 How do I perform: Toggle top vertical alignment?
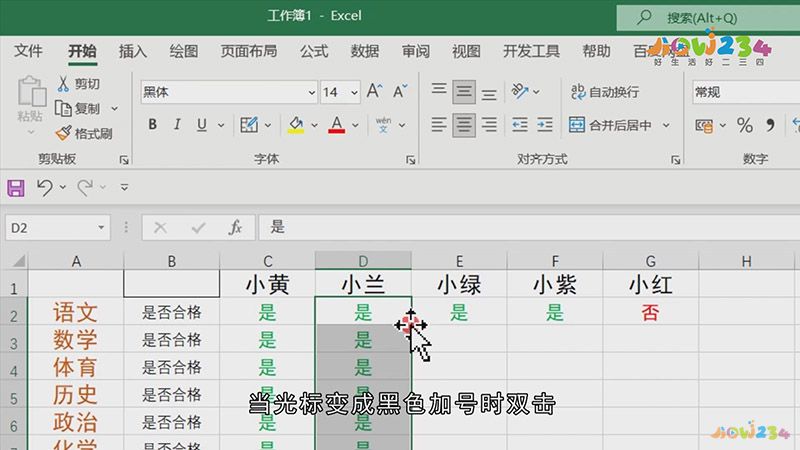439,91
